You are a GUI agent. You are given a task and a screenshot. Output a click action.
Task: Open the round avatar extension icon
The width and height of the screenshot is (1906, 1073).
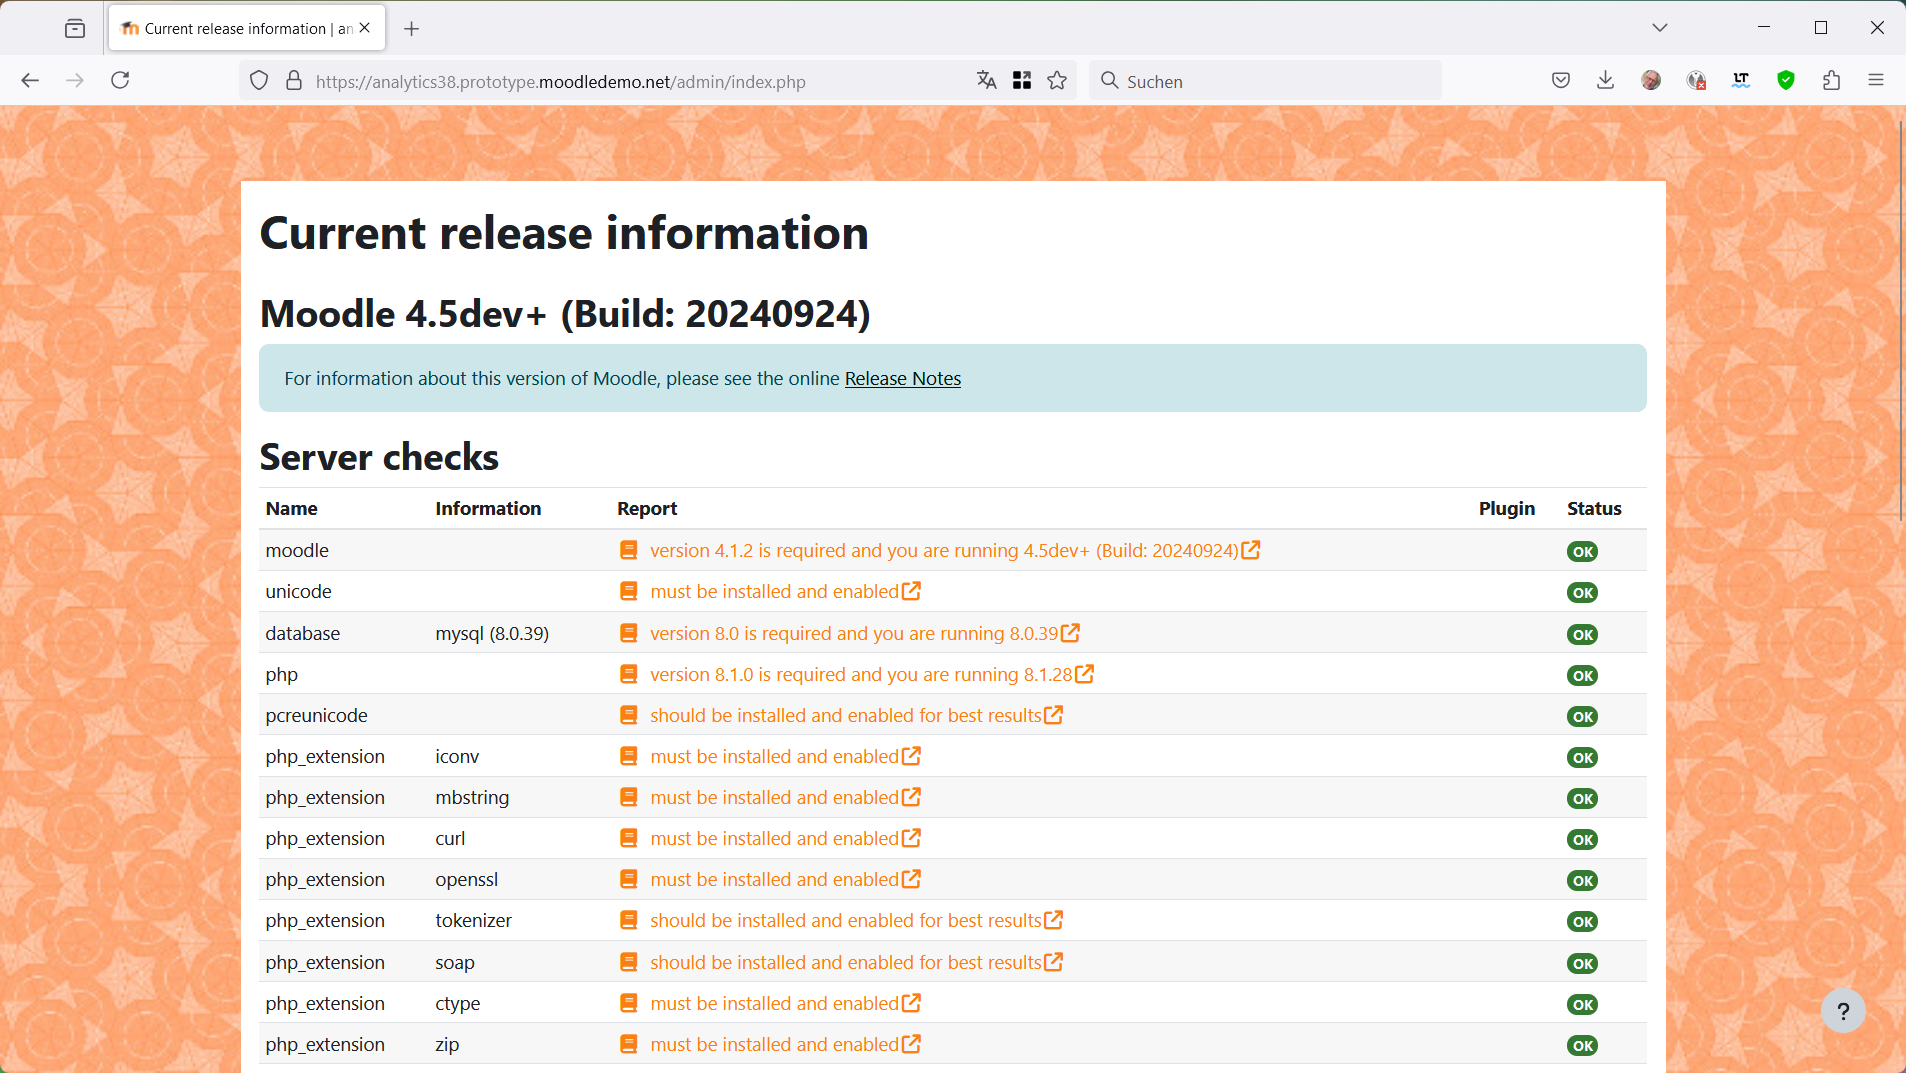1651,81
